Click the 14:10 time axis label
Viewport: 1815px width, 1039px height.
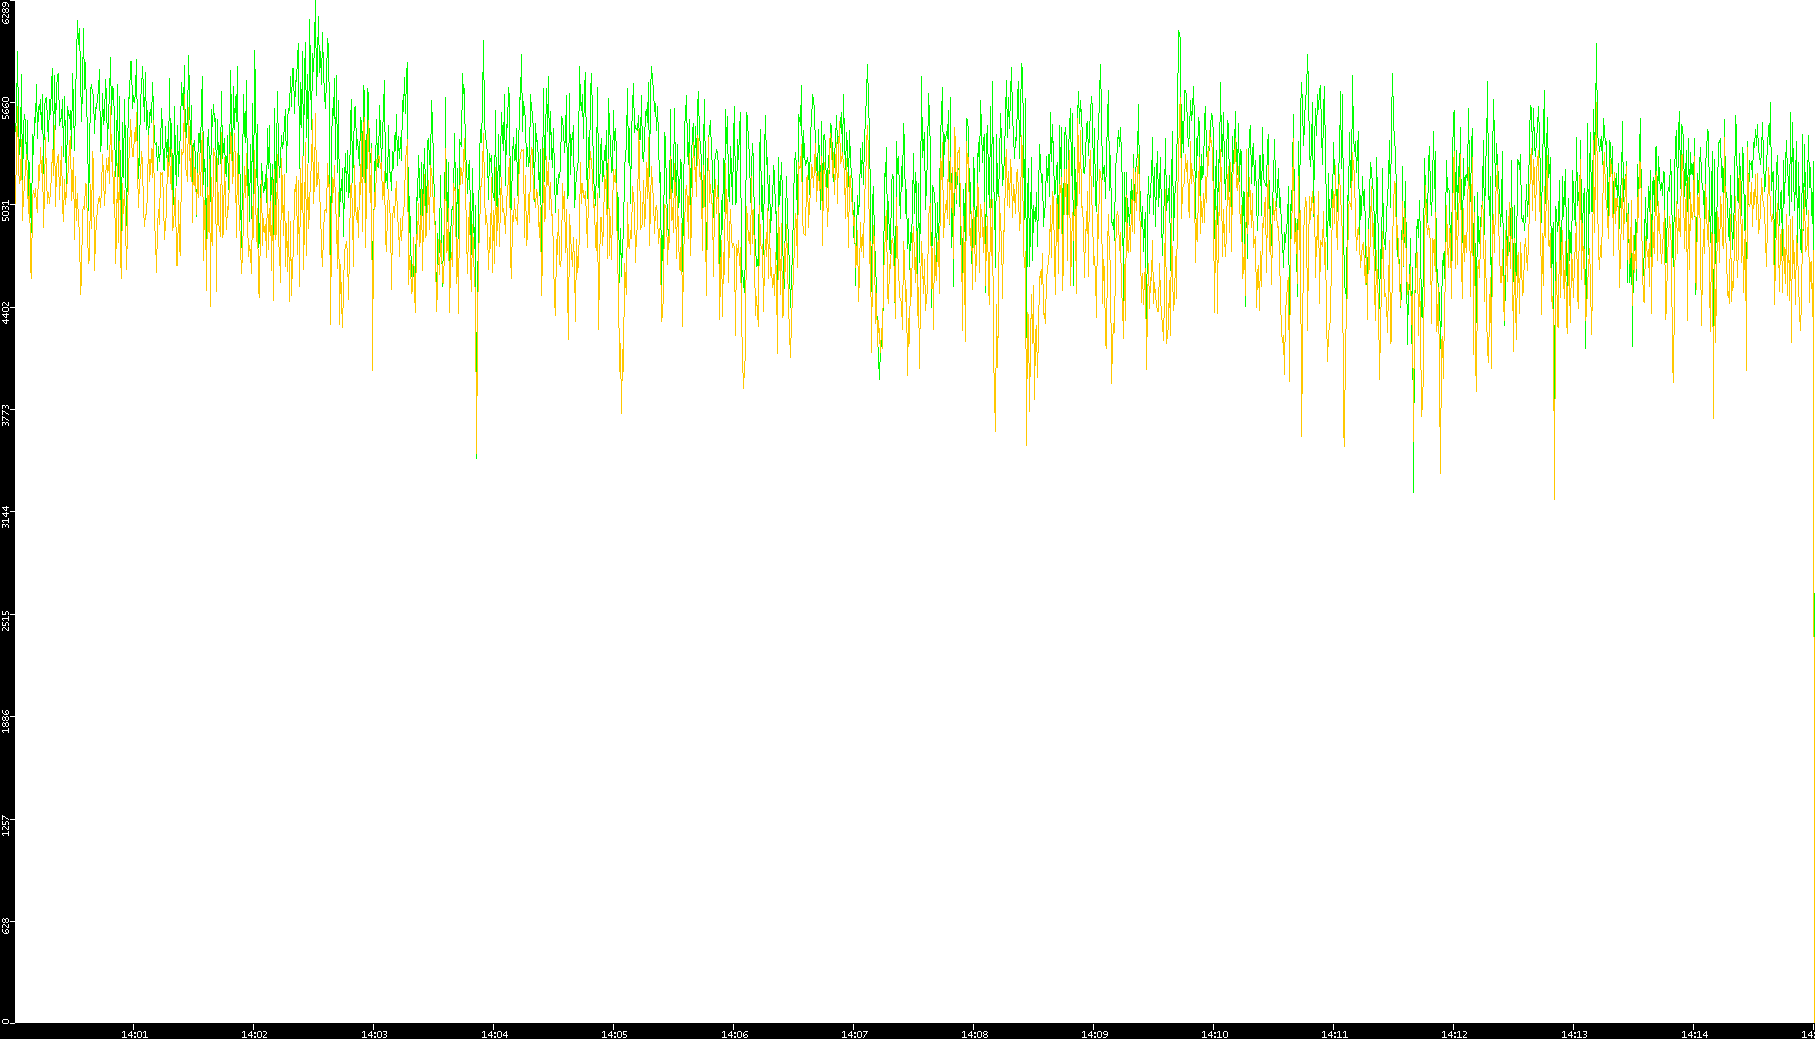1214,1033
